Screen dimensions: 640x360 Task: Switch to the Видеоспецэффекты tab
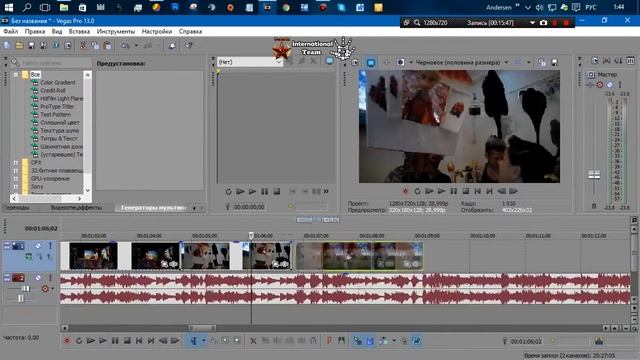click(76, 208)
